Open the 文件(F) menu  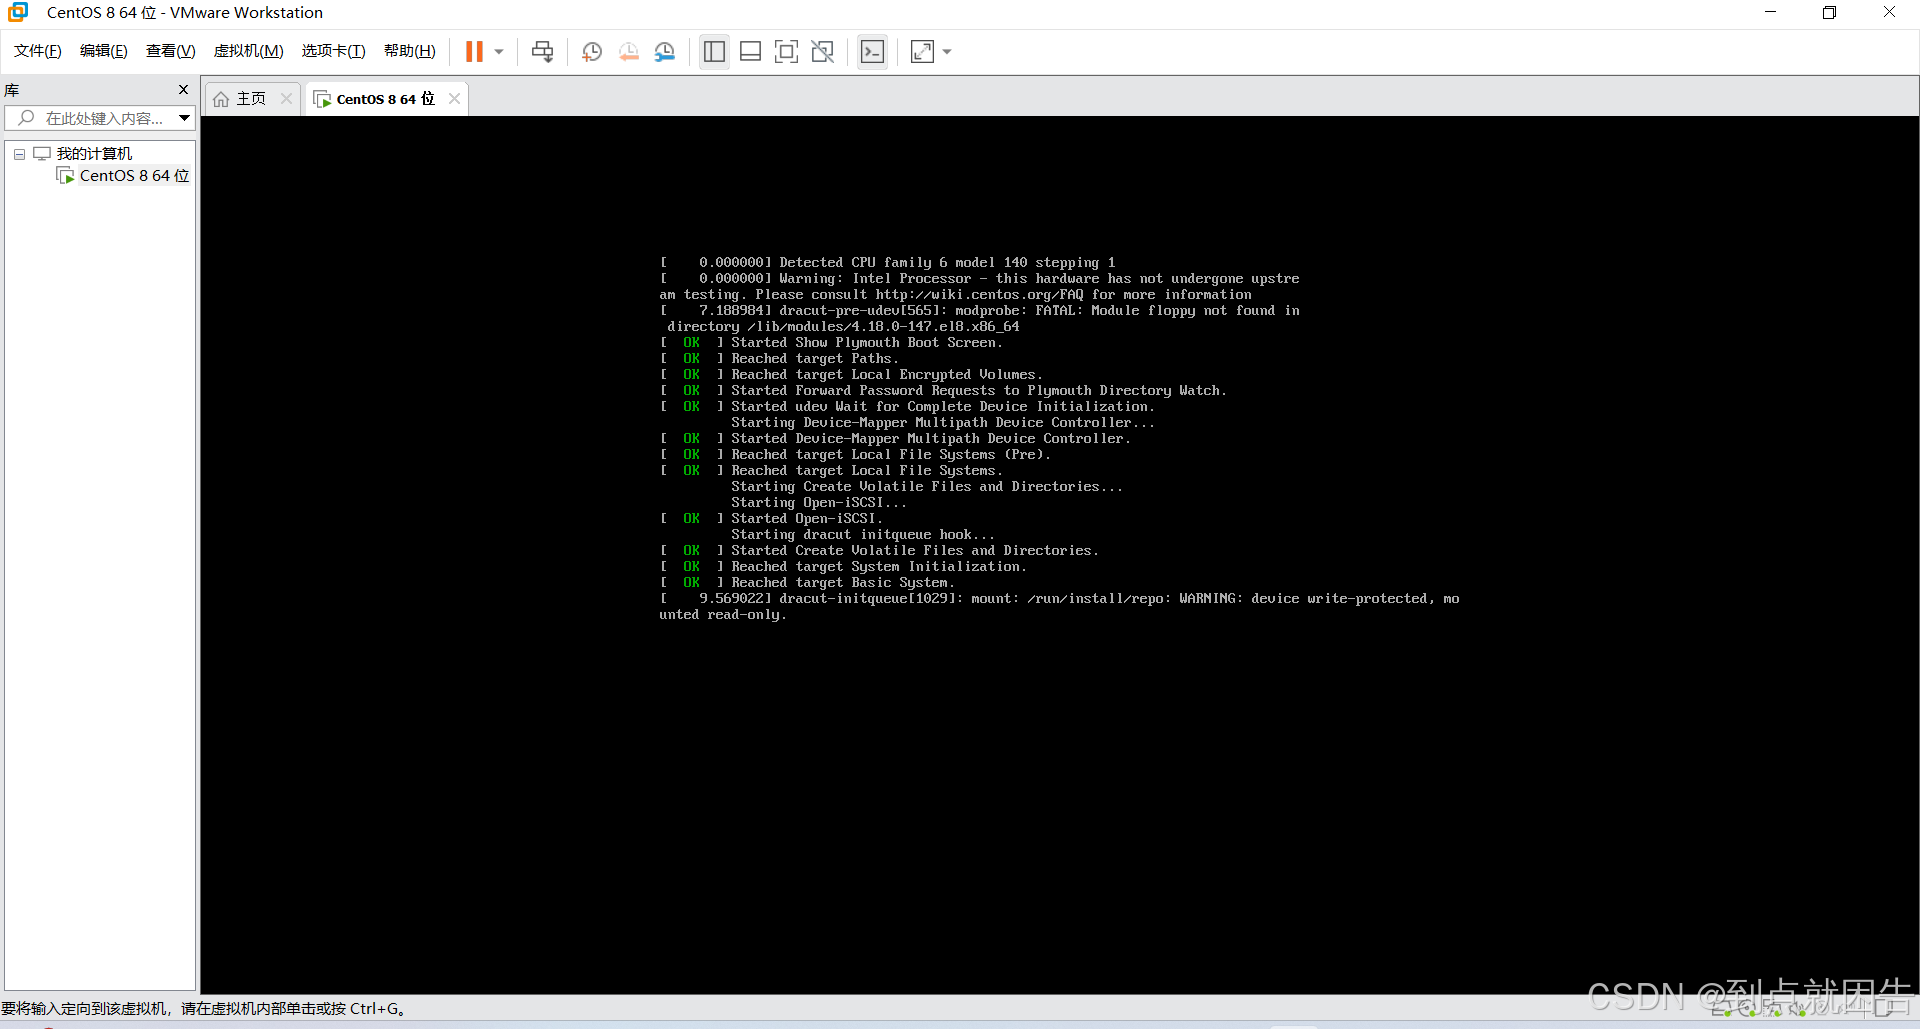click(38, 51)
